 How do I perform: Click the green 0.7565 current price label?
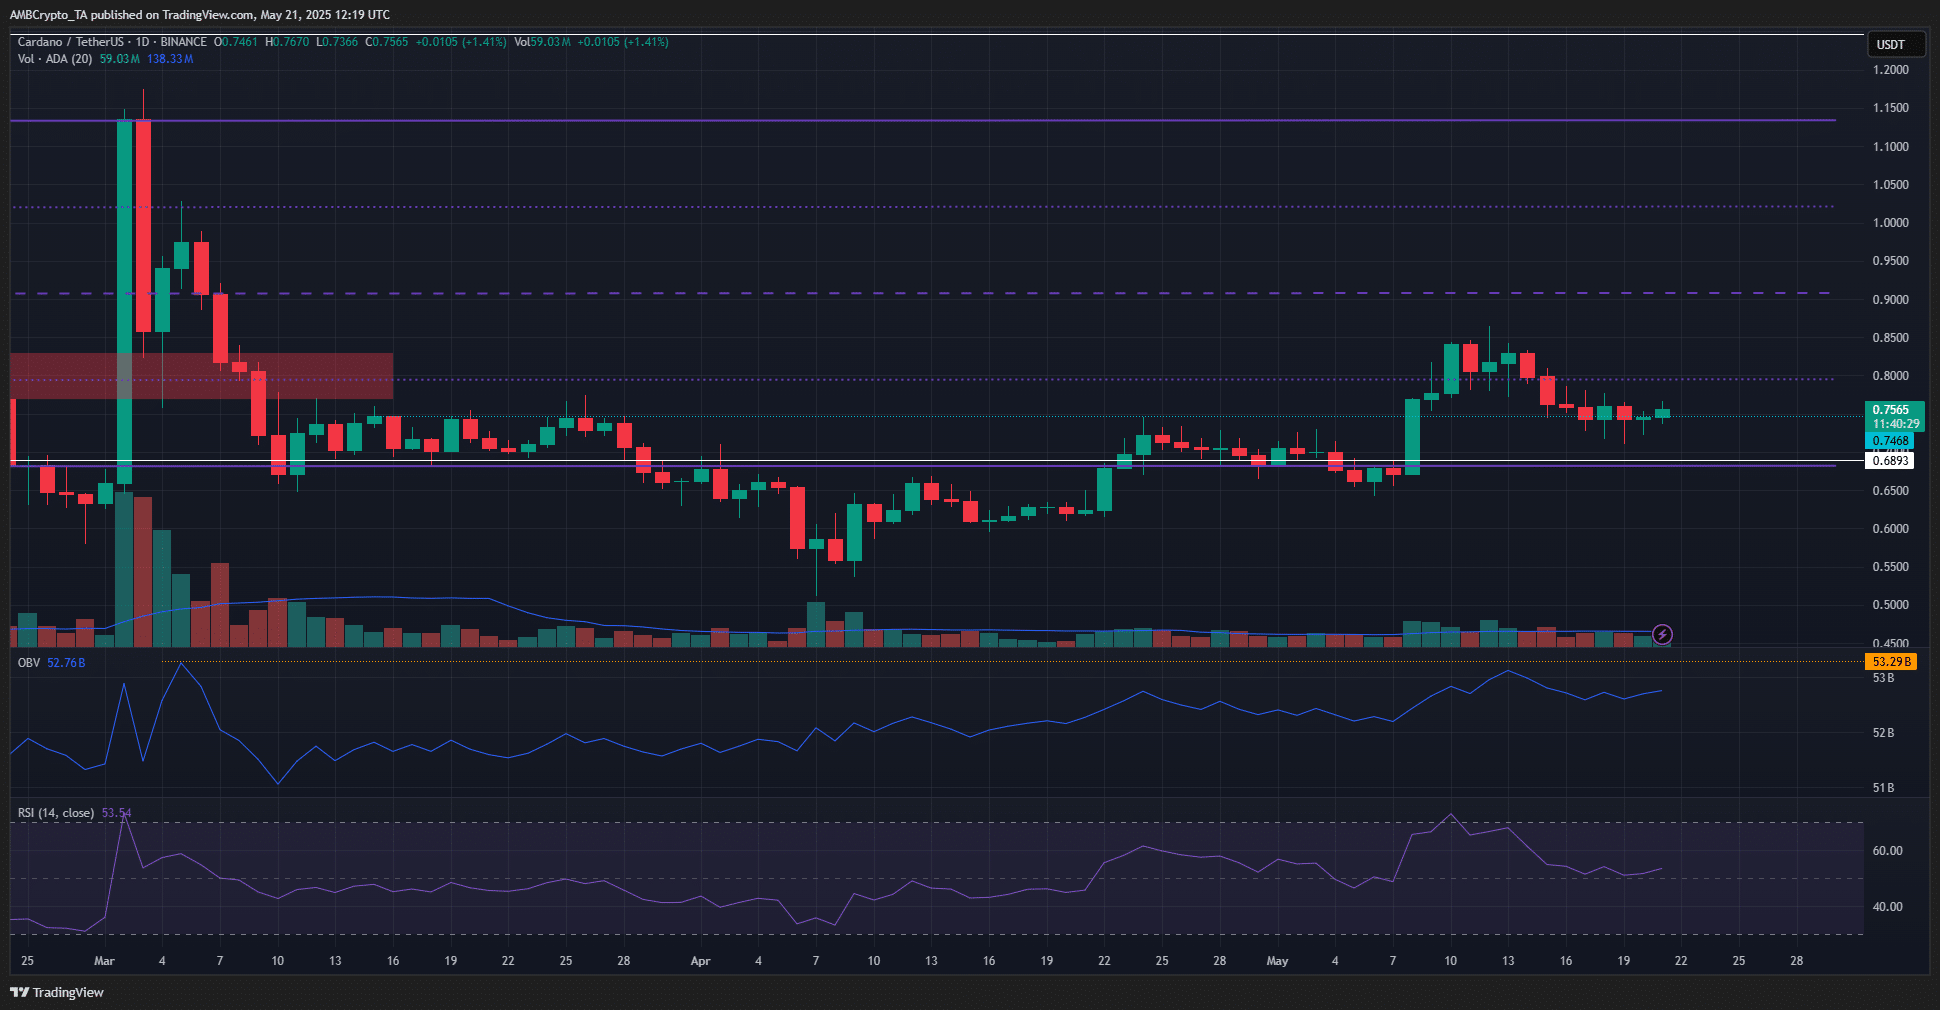click(x=1890, y=410)
